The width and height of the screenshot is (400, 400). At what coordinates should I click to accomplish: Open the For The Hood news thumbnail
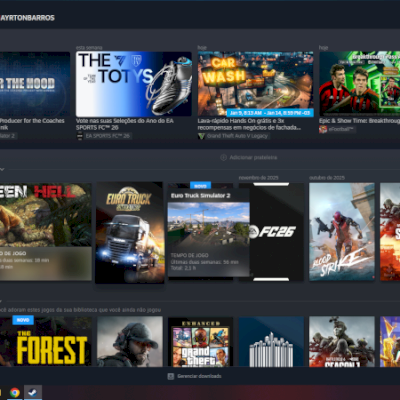pos(35,84)
